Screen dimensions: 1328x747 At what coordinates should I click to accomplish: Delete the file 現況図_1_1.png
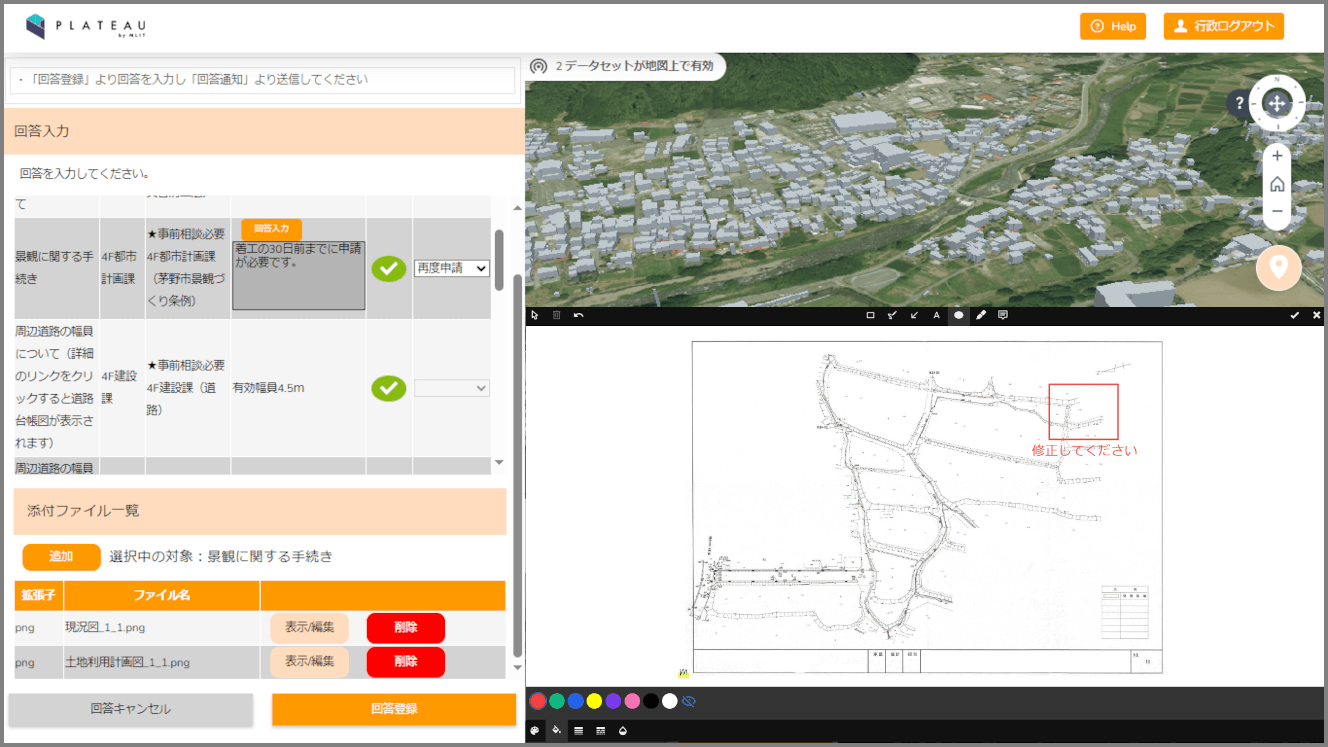click(406, 628)
